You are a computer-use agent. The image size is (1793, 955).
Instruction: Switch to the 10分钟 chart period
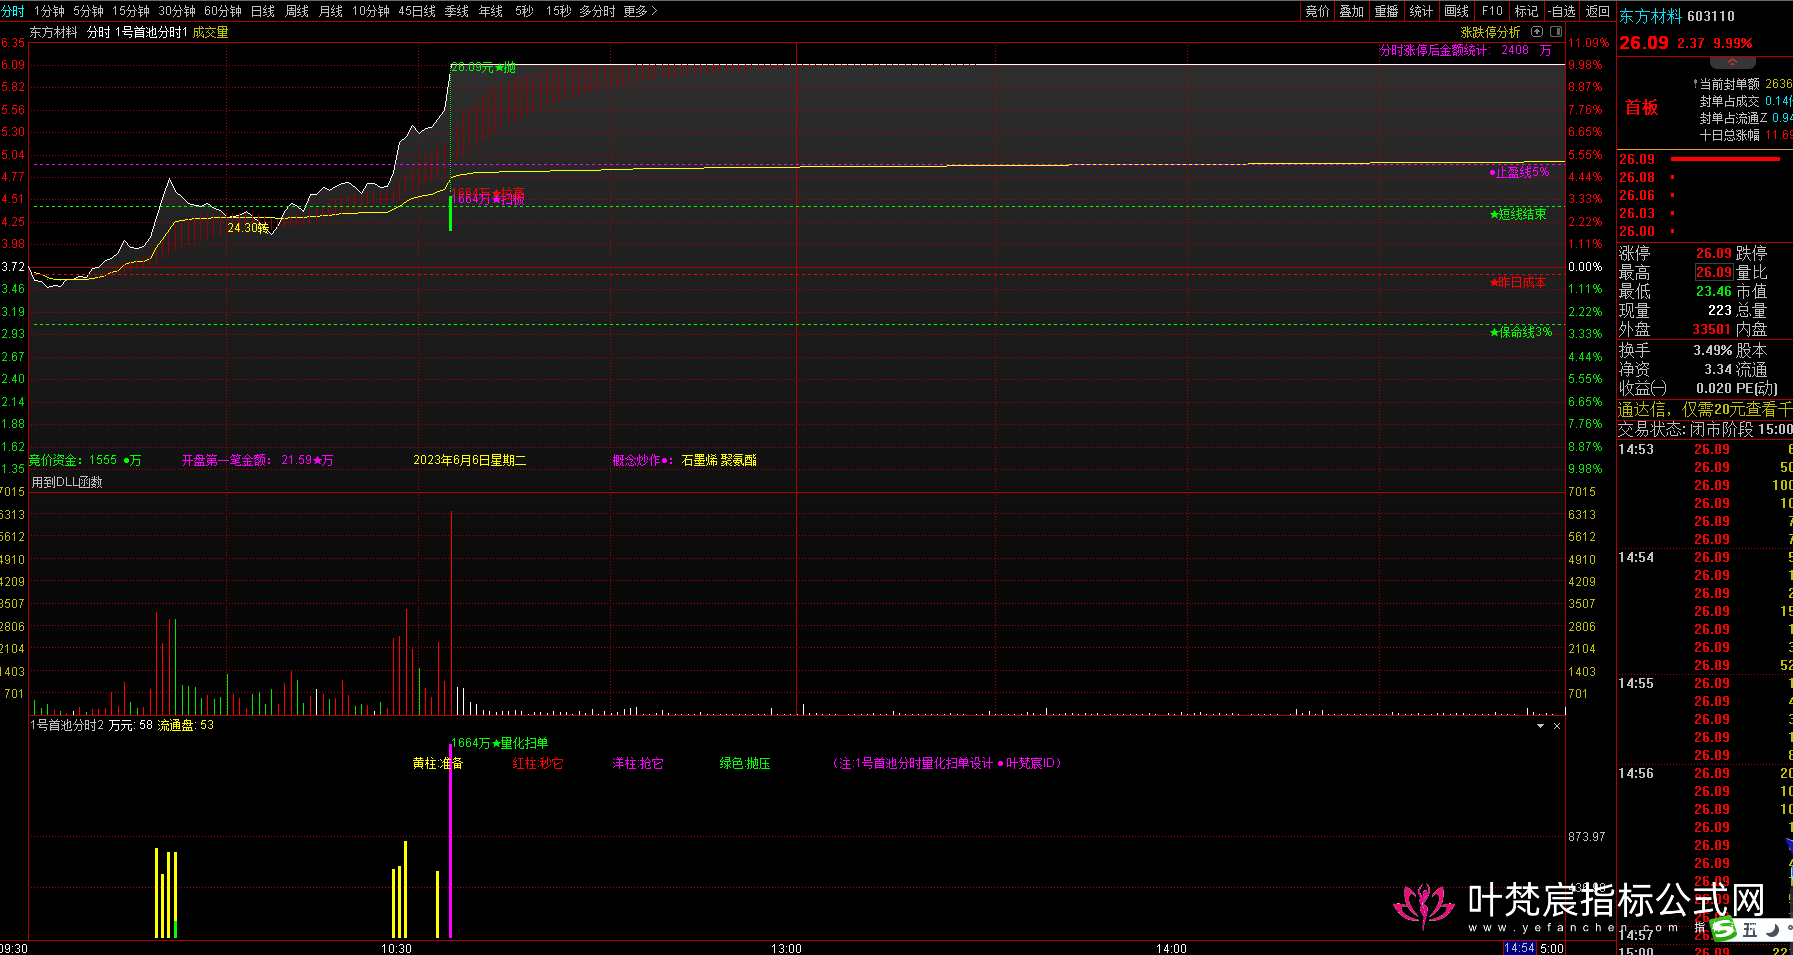[x=371, y=11]
